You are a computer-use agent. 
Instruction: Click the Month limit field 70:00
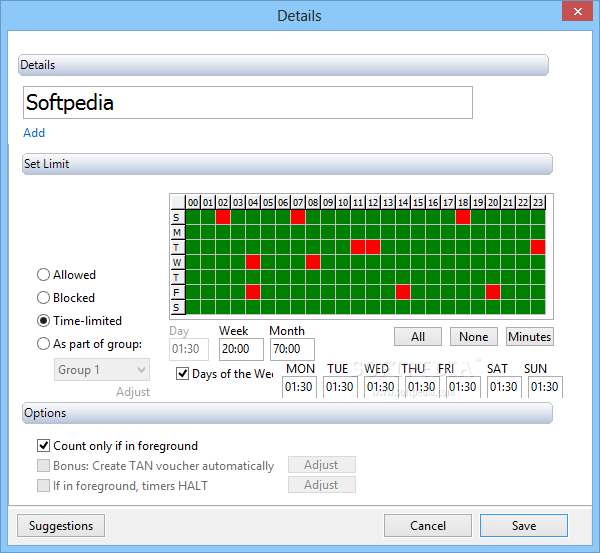click(x=292, y=349)
